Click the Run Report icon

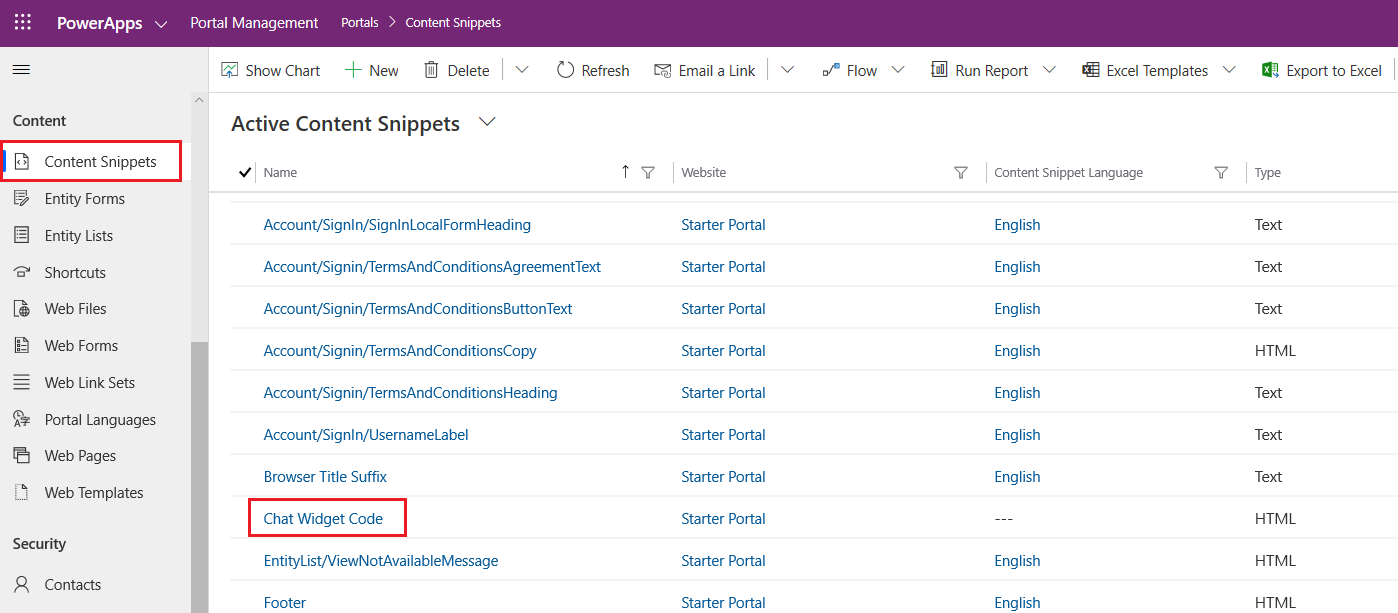point(939,70)
